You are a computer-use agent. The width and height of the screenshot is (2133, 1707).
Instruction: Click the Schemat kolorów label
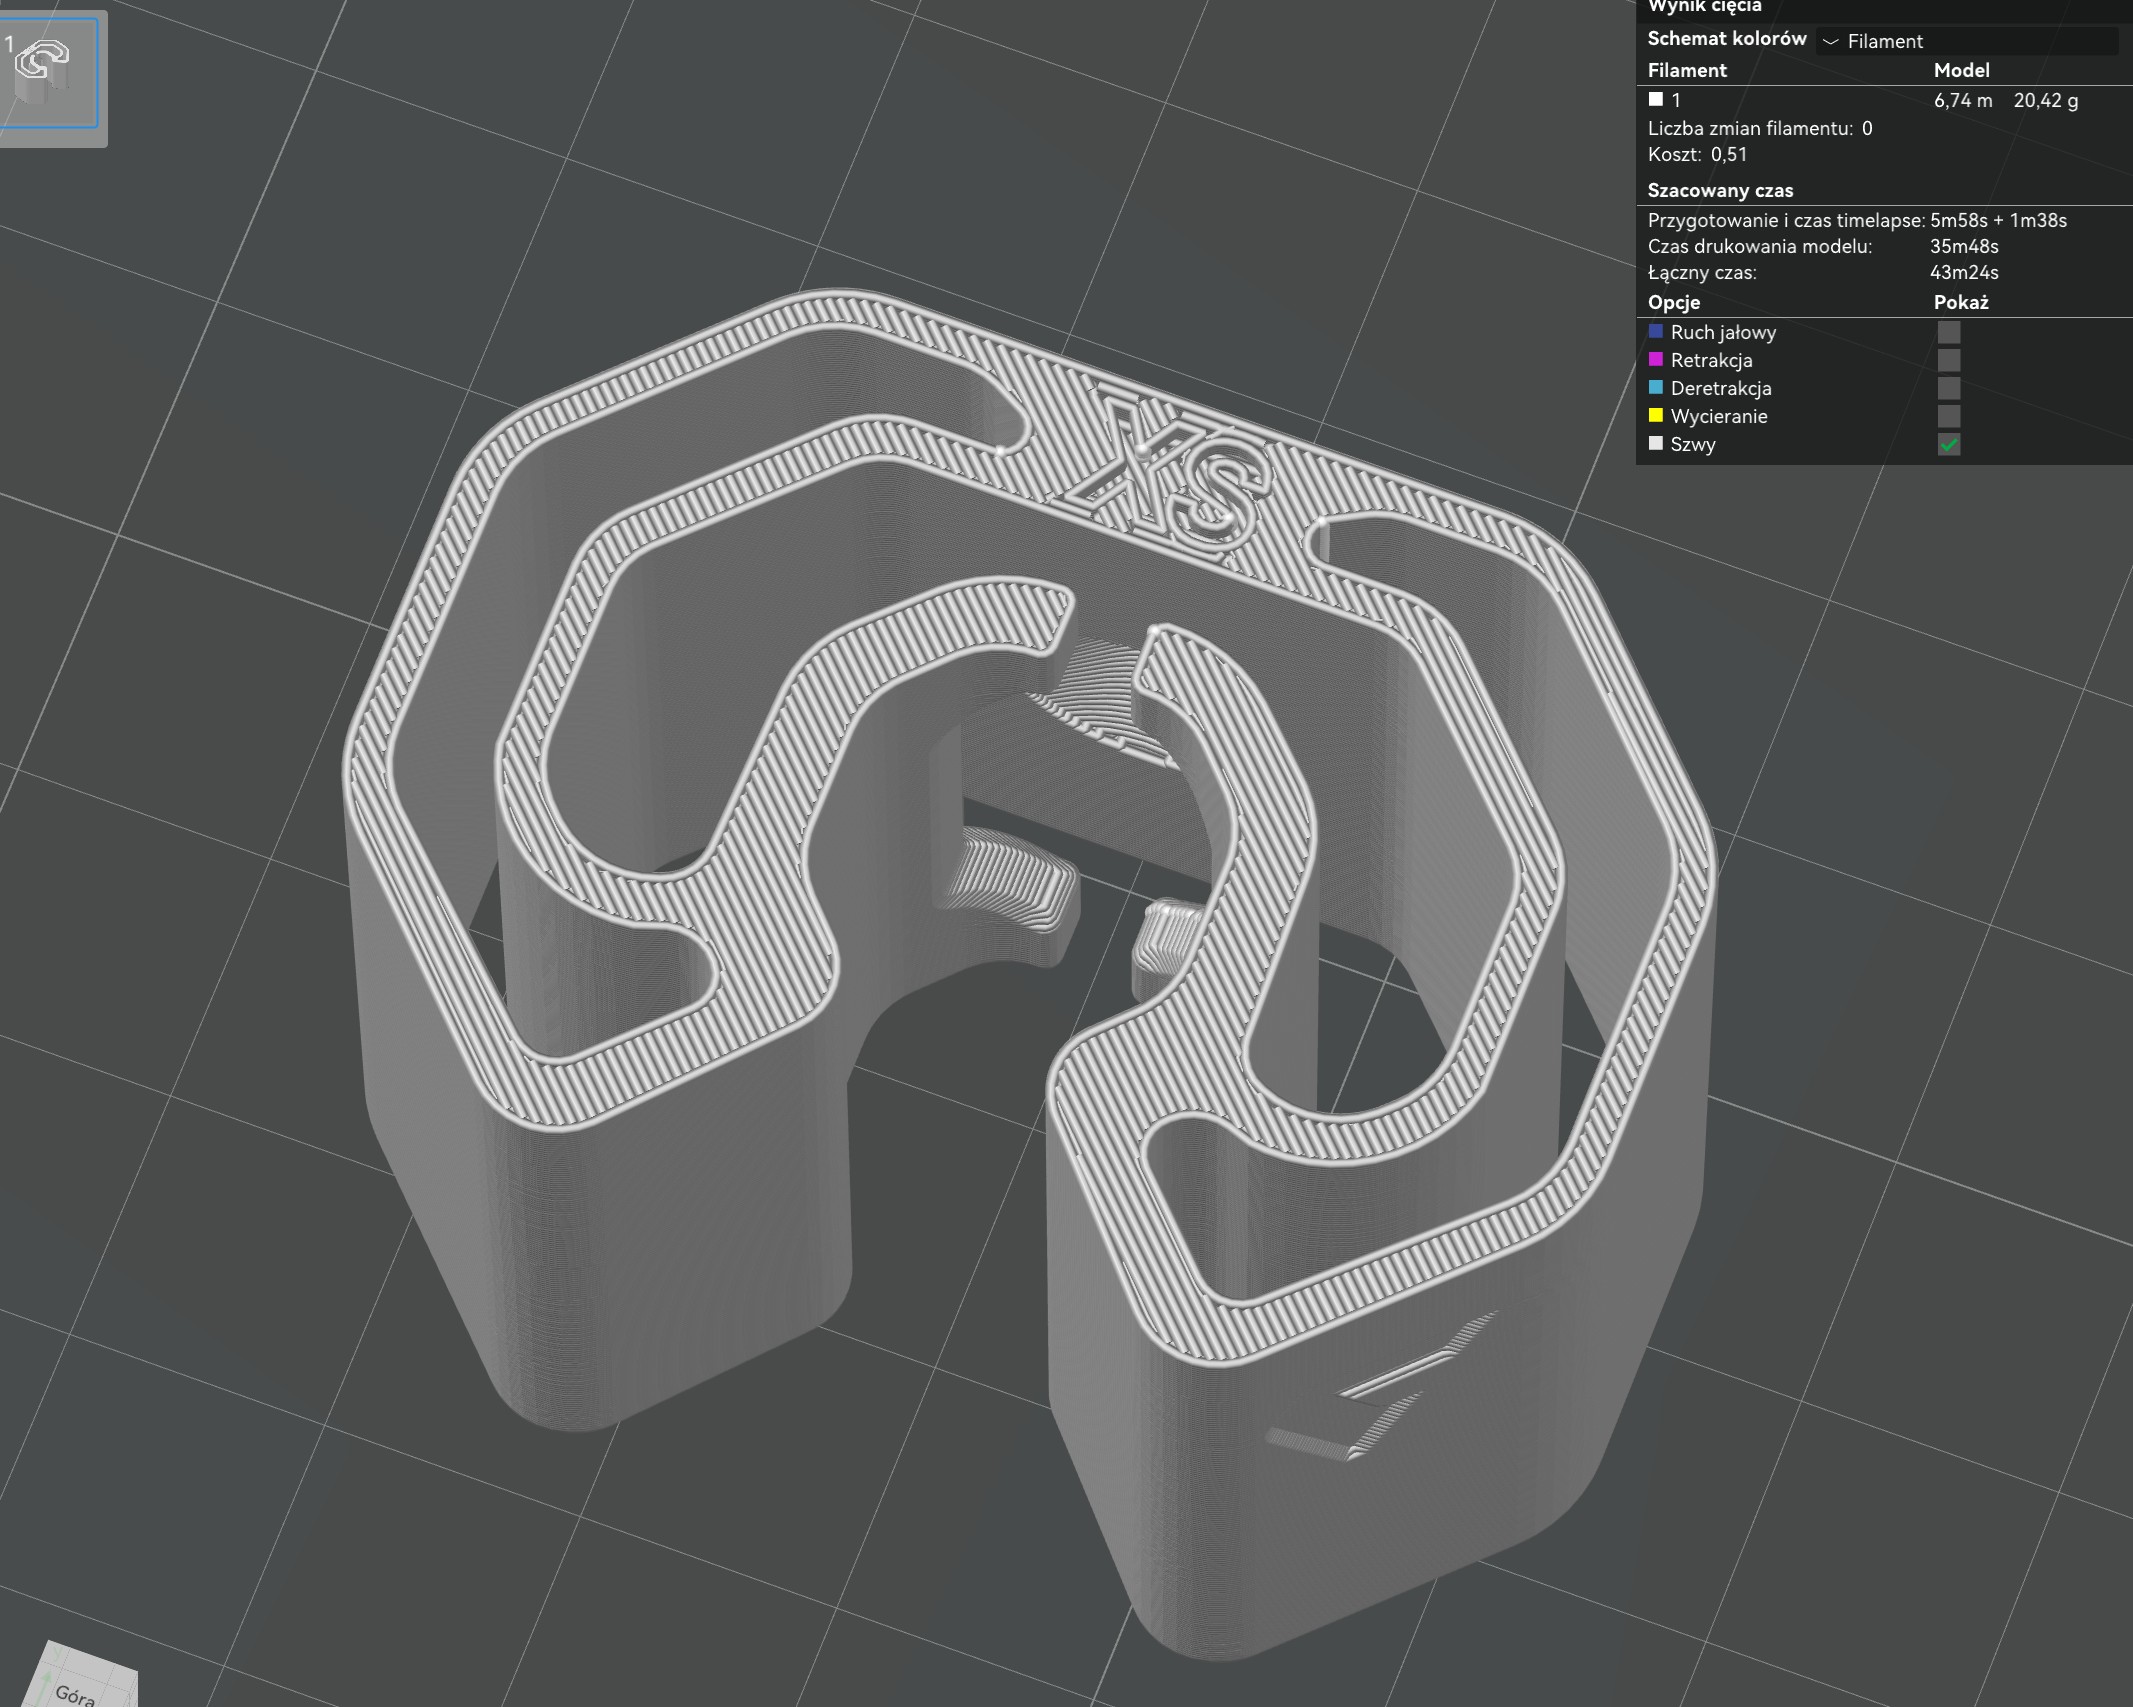tap(1727, 38)
